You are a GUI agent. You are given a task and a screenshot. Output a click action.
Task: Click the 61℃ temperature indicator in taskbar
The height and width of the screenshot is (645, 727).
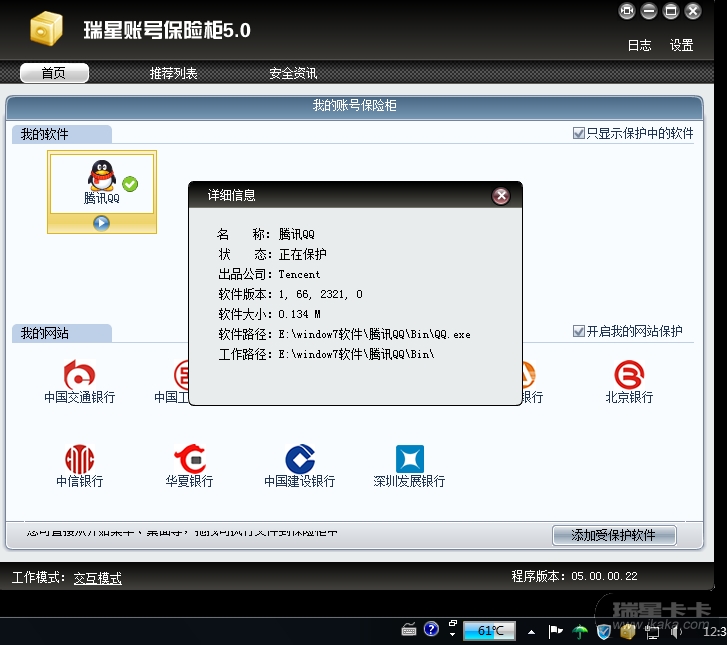pyautogui.click(x=490, y=631)
